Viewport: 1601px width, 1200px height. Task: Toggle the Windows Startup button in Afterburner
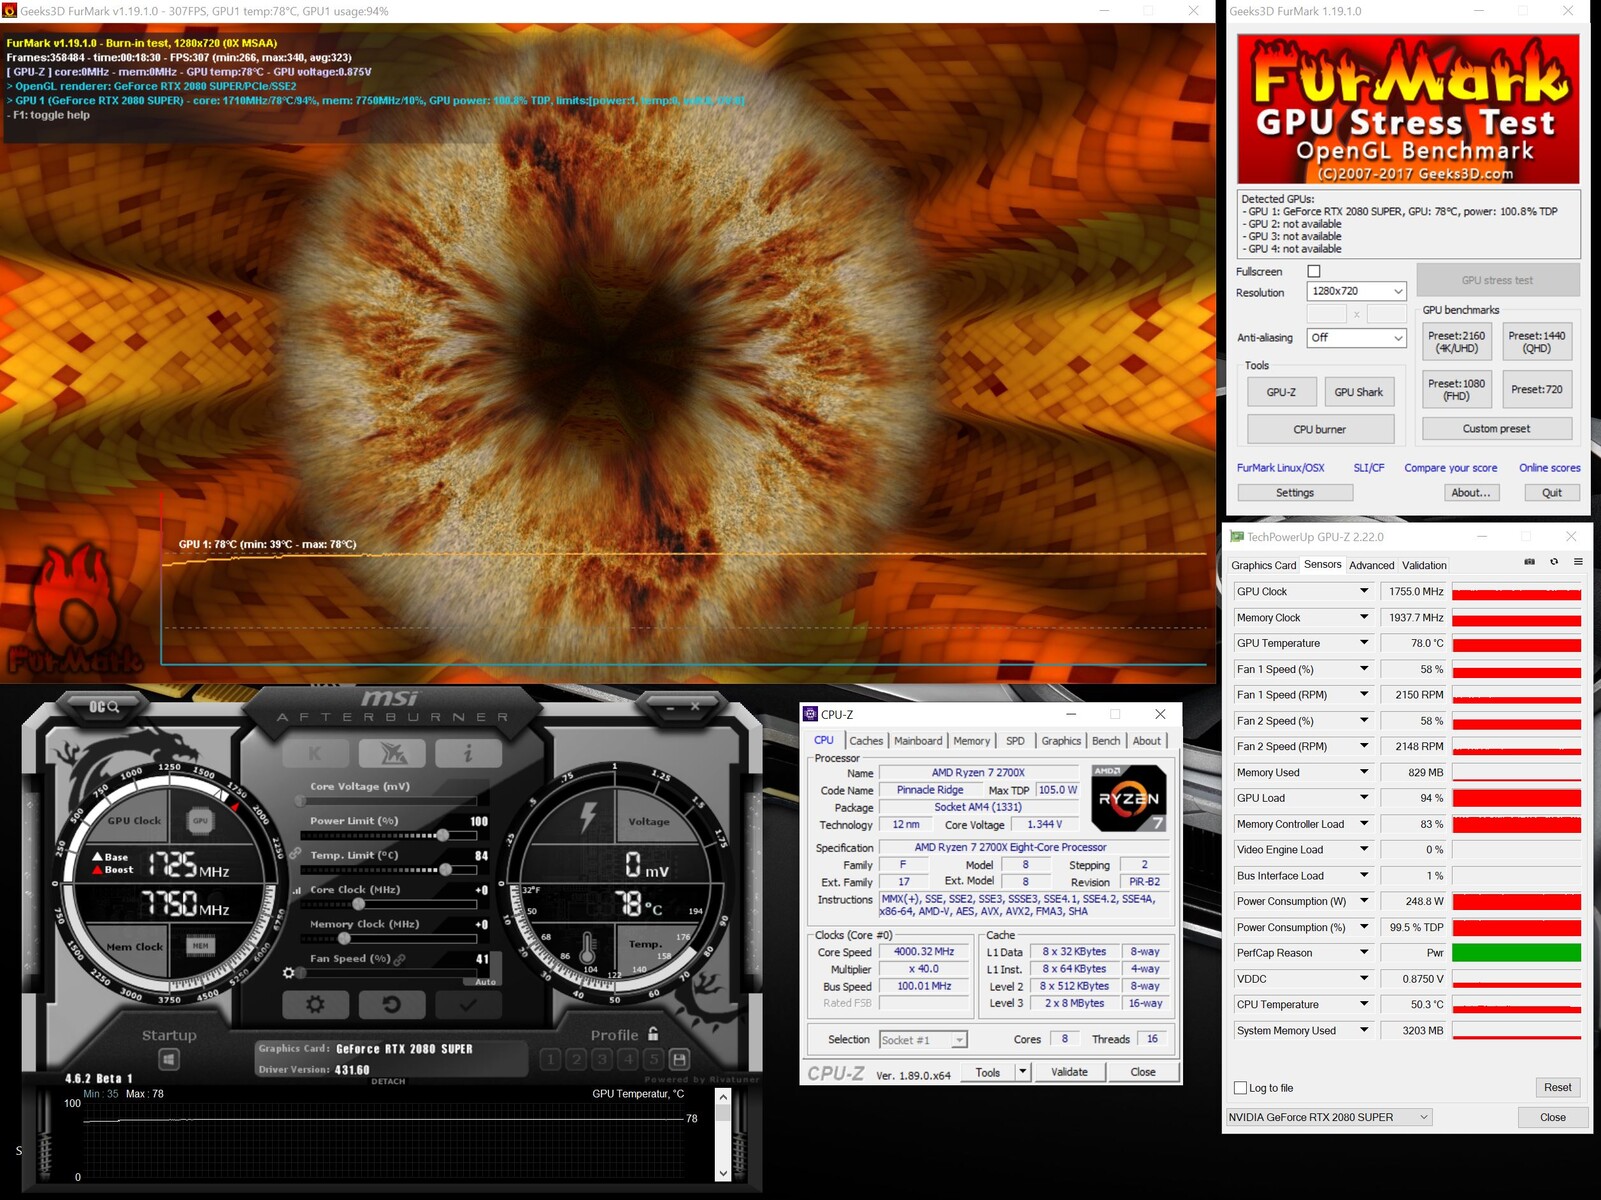click(169, 1058)
